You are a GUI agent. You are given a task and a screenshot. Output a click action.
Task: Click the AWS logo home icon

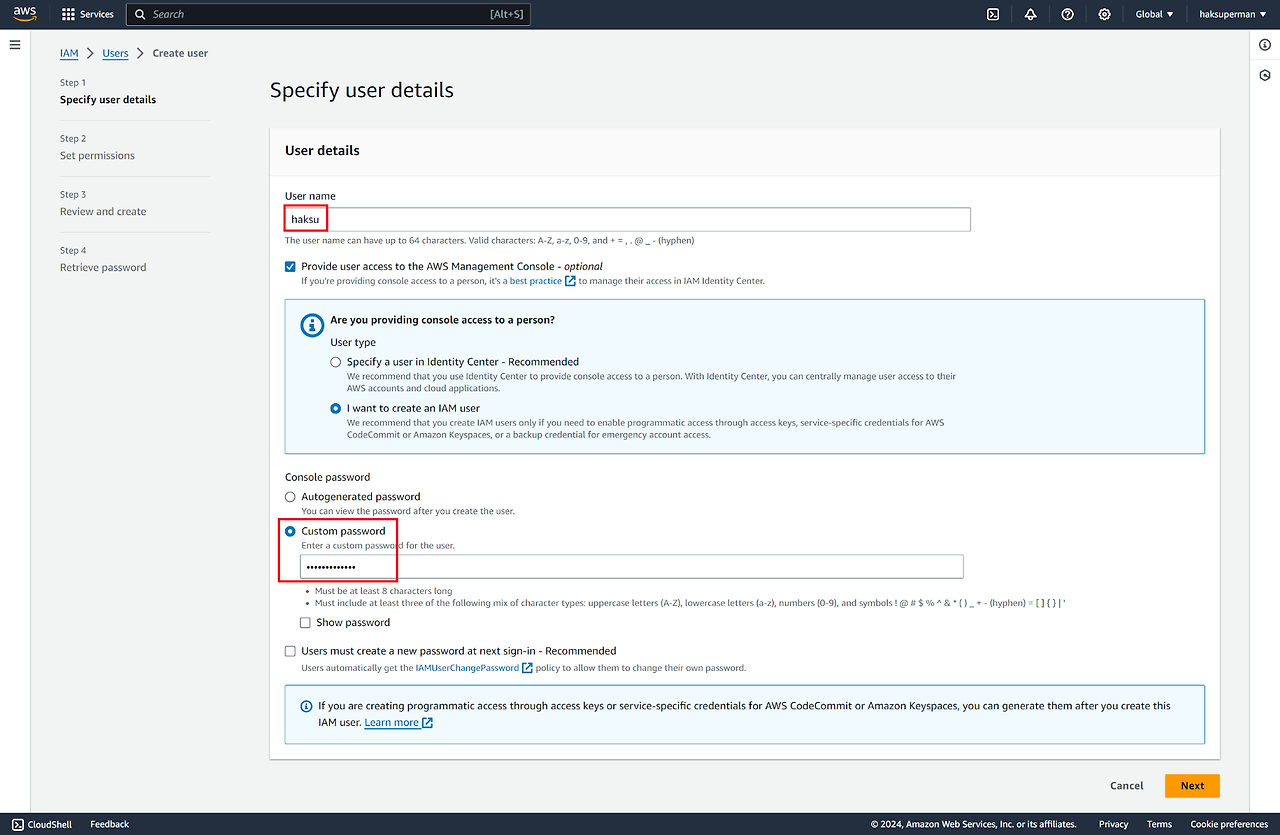tap(24, 14)
